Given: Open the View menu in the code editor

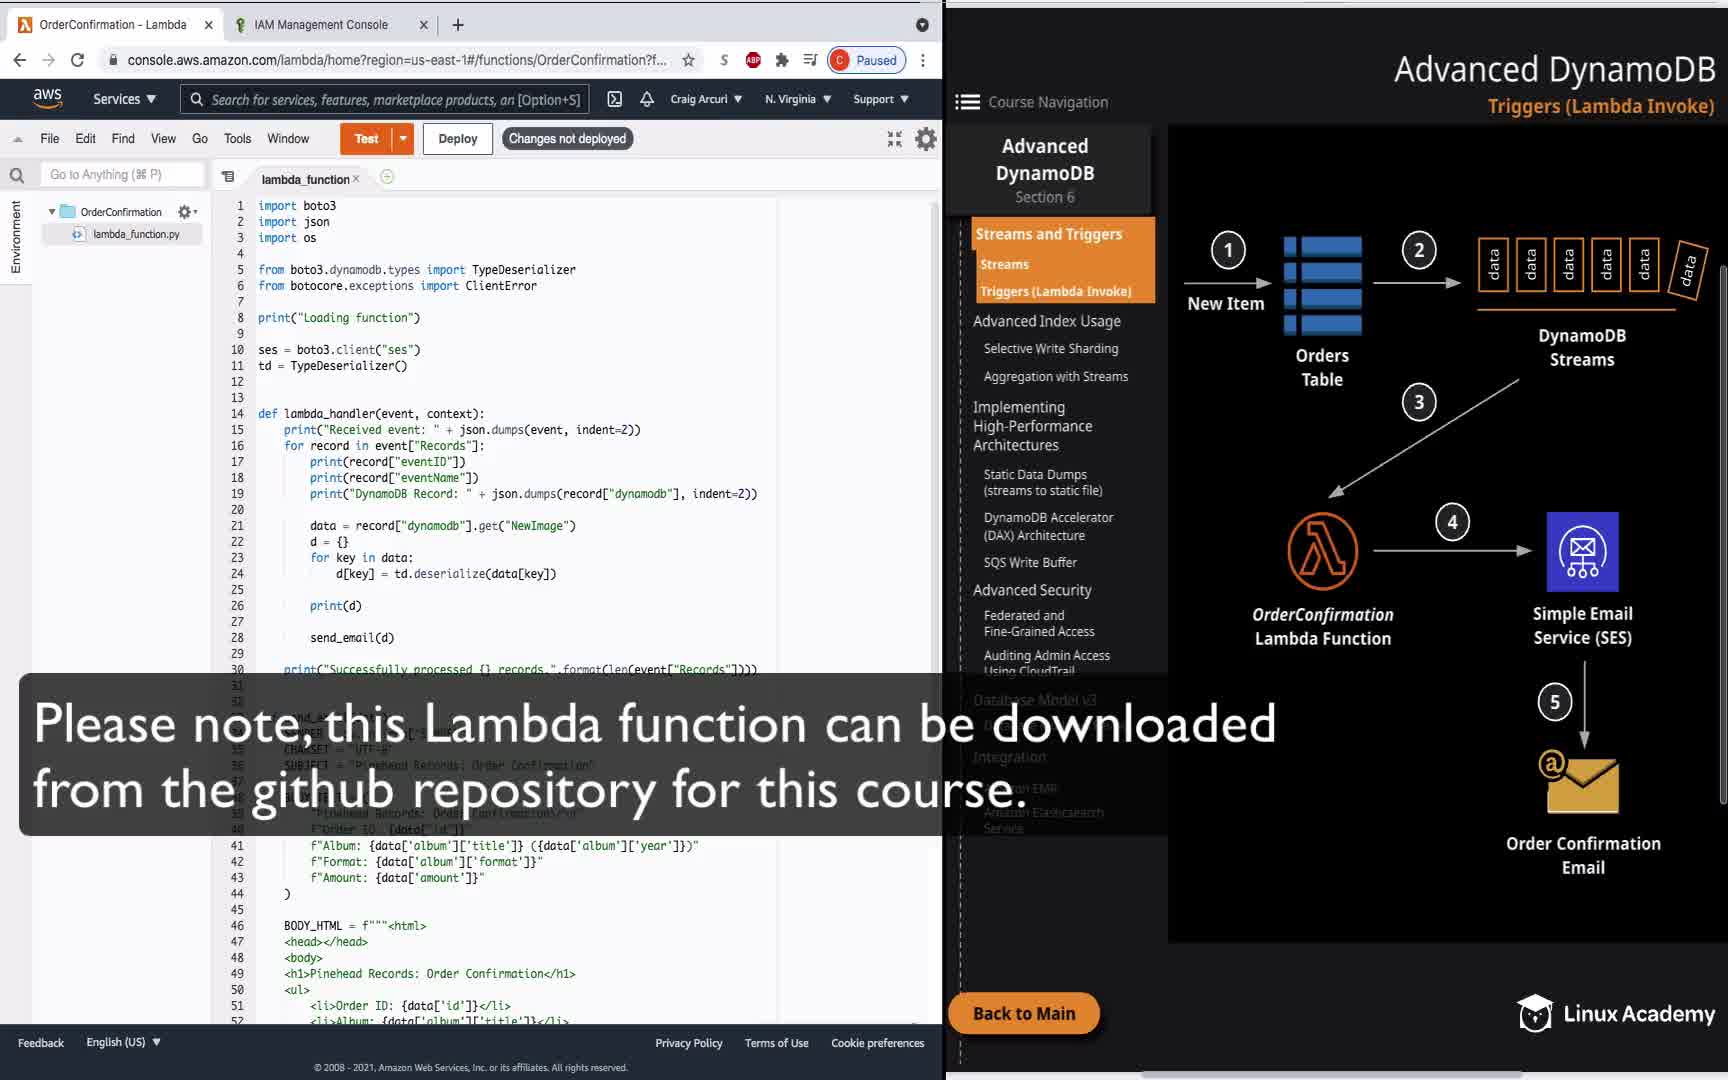Looking at the screenshot, I should pyautogui.click(x=163, y=139).
